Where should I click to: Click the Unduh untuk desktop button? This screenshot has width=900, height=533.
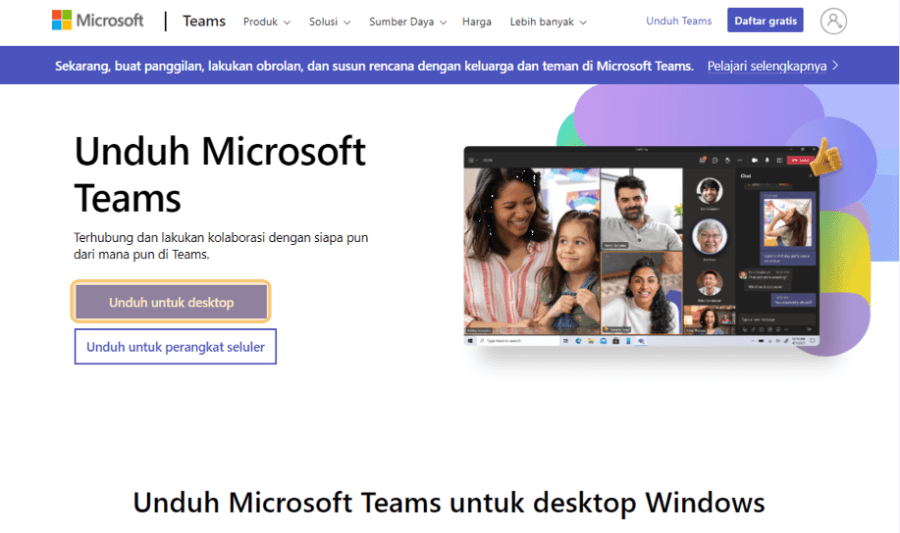pos(171,302)
